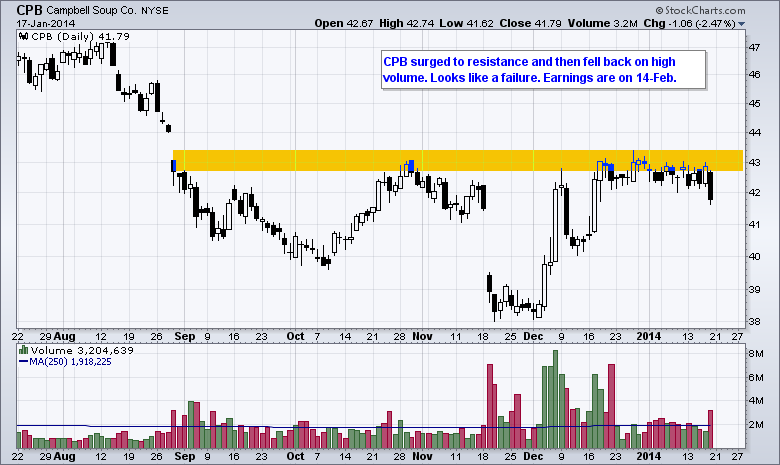The width and height of the screenshot is (780, 465).
Task: Click the blue annotation text box about resistance
Action: pos(543,70)
